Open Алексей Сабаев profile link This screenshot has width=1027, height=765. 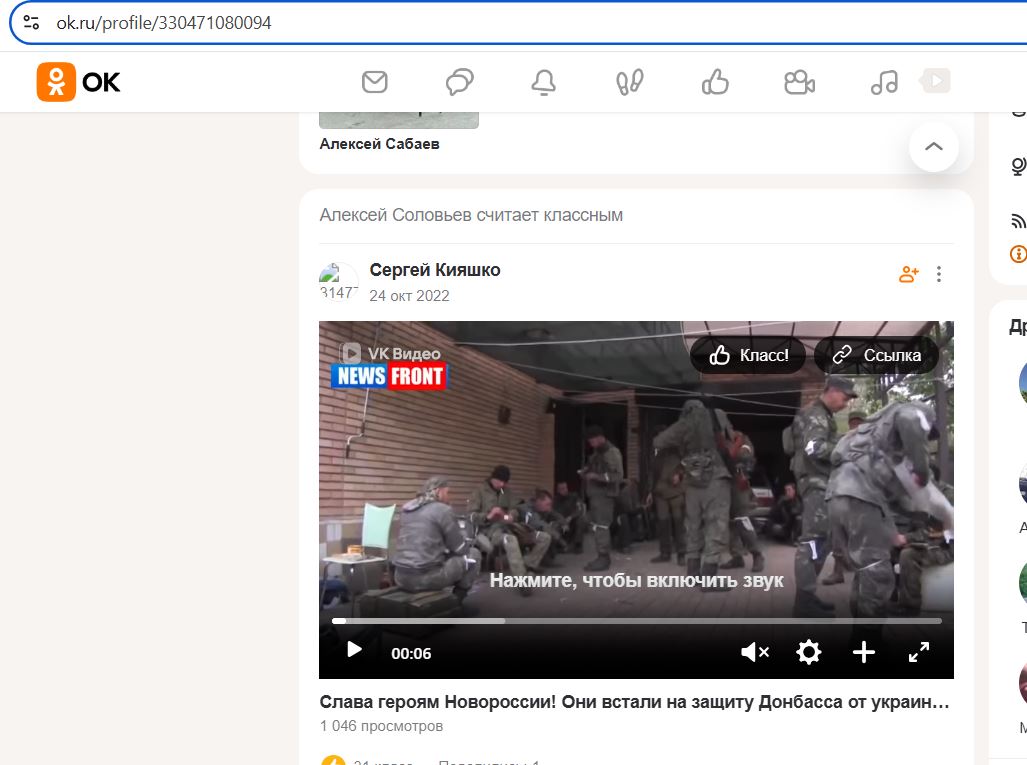click(x=379, y=144)
